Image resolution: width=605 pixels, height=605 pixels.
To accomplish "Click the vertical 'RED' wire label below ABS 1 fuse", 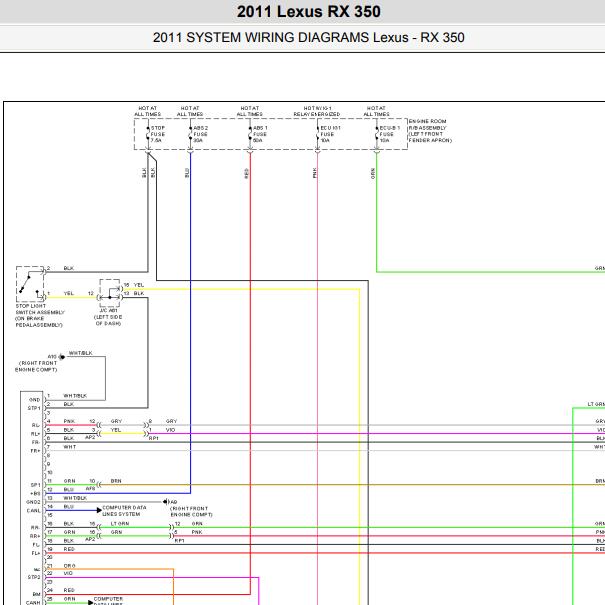I will pyautogui.click(x=246, y=173).
